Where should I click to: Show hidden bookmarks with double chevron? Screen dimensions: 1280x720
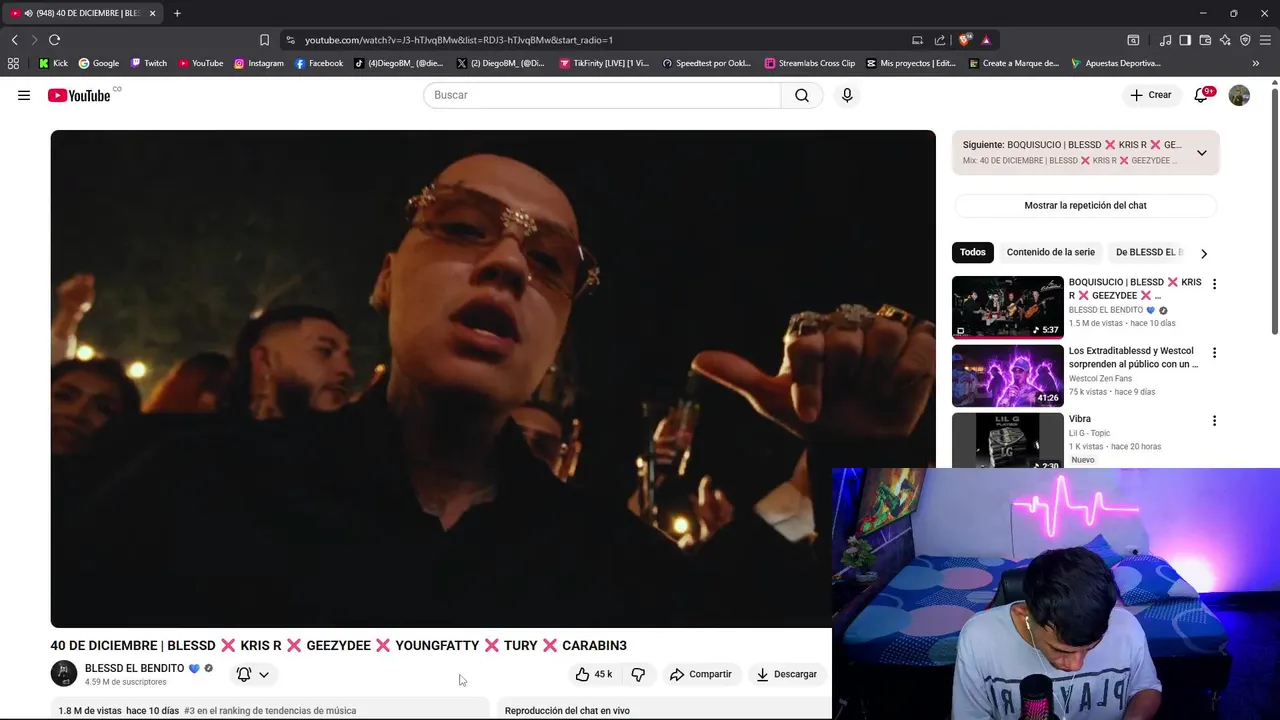point(1255,63)
